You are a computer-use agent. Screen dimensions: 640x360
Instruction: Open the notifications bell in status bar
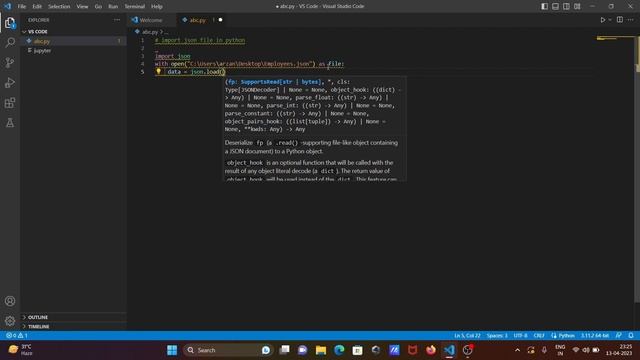click(631, 336)
